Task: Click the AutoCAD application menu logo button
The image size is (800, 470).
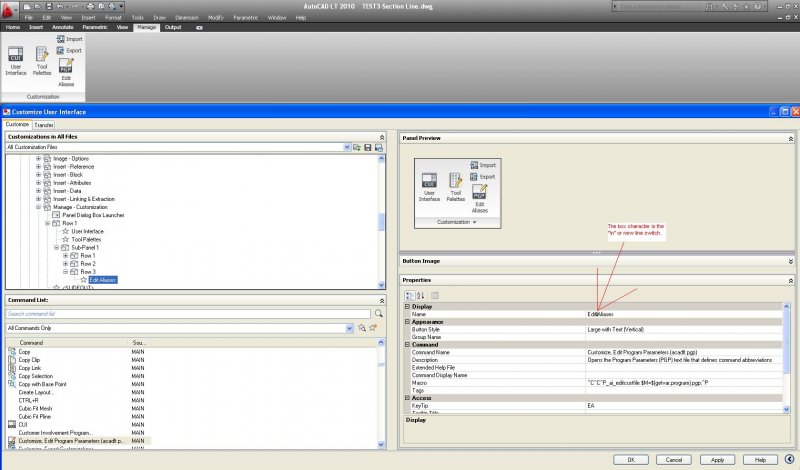Action: [x=9, y=8]
